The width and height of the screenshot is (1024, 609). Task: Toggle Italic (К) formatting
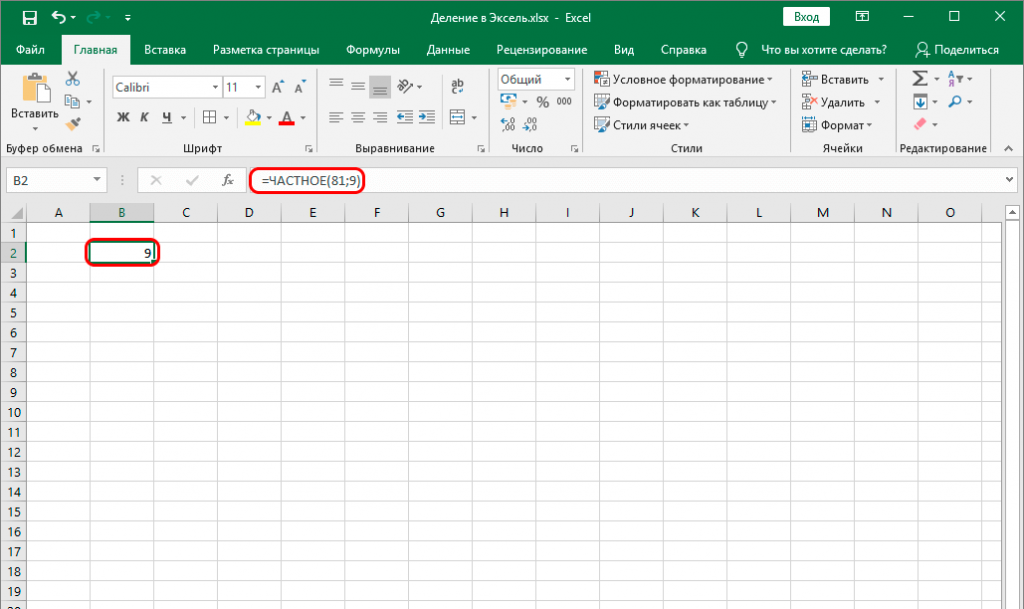(146, 117)
